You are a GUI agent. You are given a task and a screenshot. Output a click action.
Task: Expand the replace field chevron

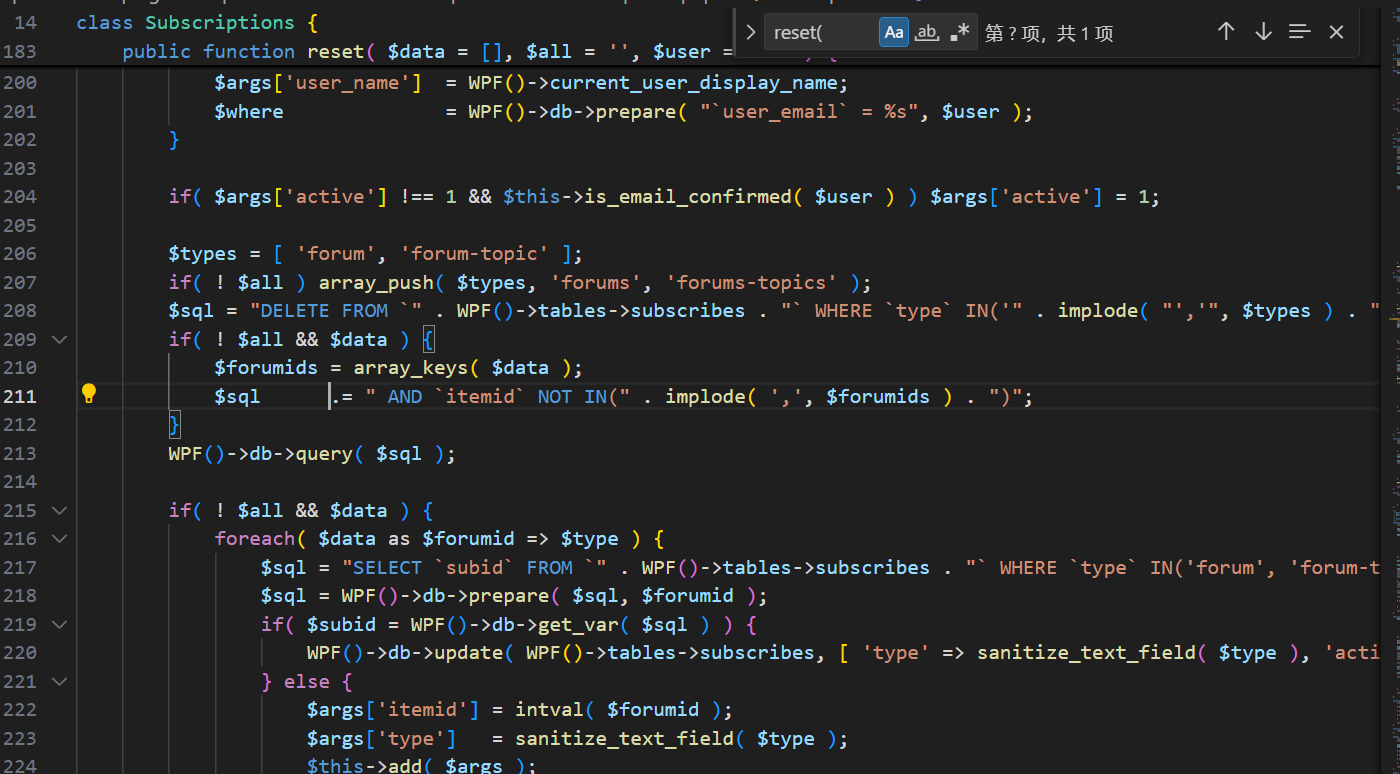click(x=751, y=32)
